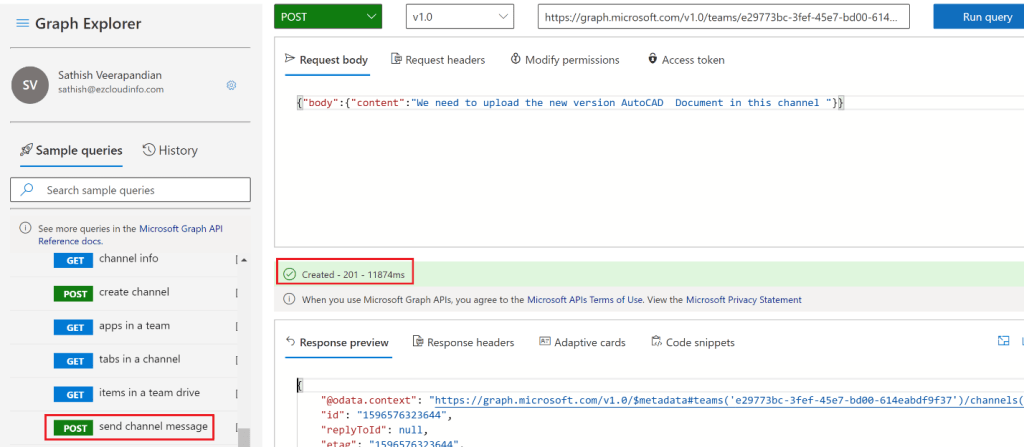Expand the v1.0 version dropdown
This screenshot has width=1024, height=447.
[x=460, y=17]
